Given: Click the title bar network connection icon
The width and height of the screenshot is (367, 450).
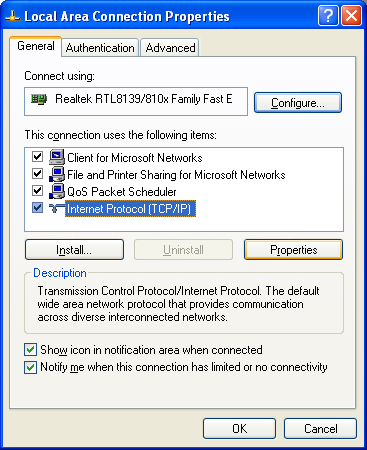Looking at the screenshot, I should click(x=13, y=16).
